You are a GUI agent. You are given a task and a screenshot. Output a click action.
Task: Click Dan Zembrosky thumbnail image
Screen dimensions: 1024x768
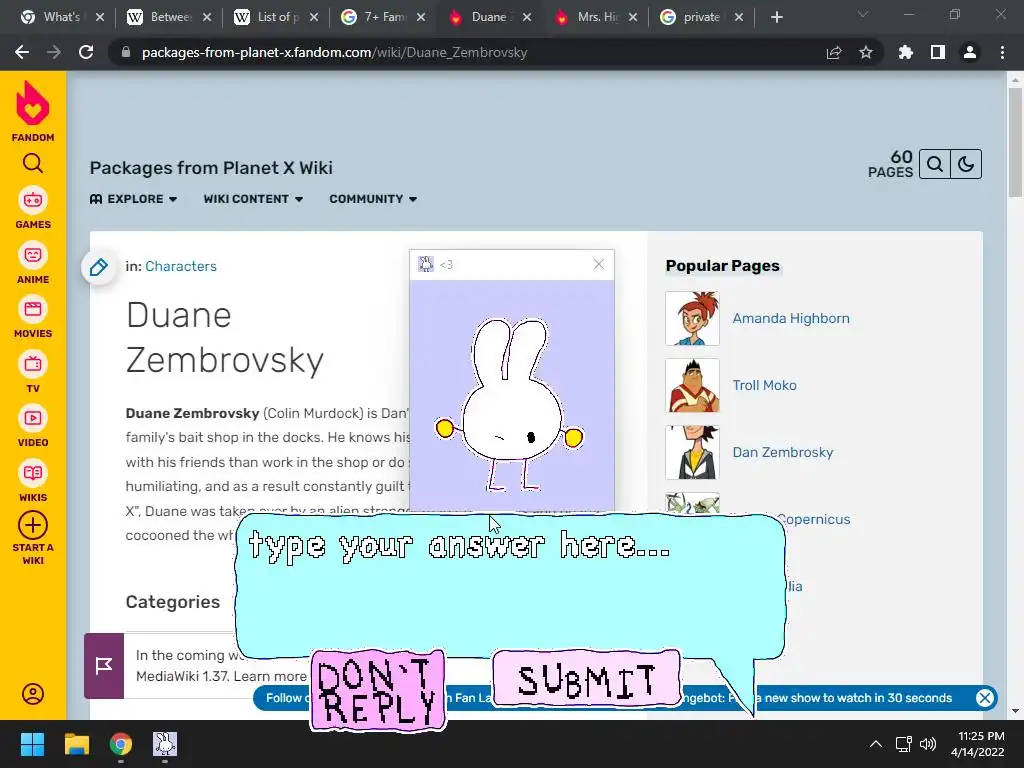pyautogui.click(x=692, y=452)
